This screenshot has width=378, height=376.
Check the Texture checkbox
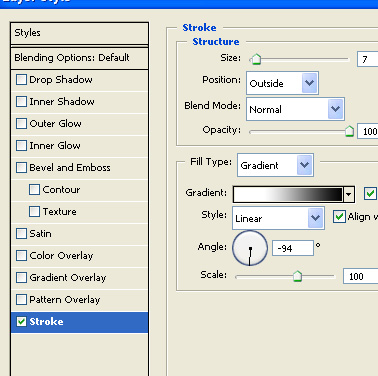[34, 212]
